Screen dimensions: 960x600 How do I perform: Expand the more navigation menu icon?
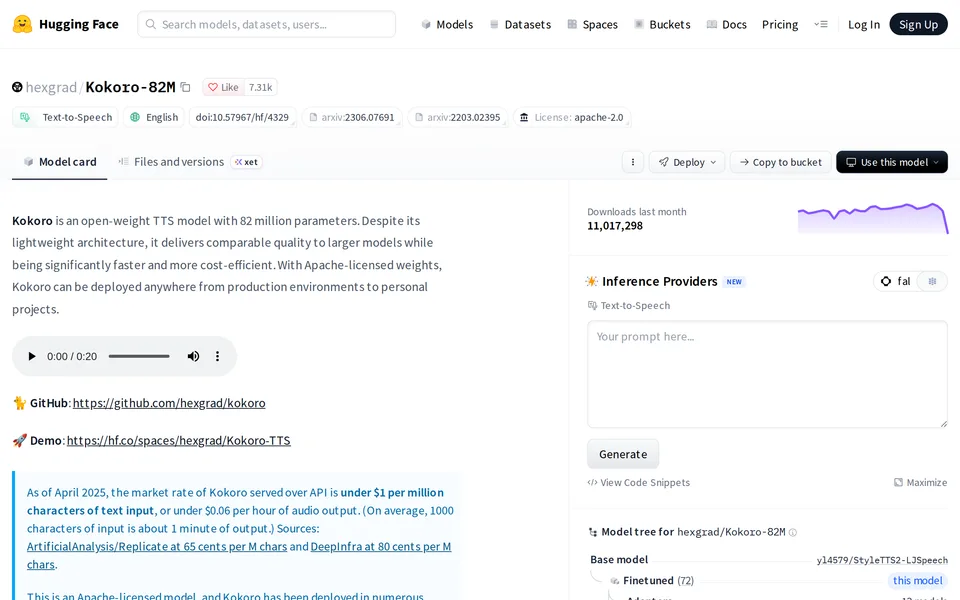pyautogui.click(x=821, y=24)
